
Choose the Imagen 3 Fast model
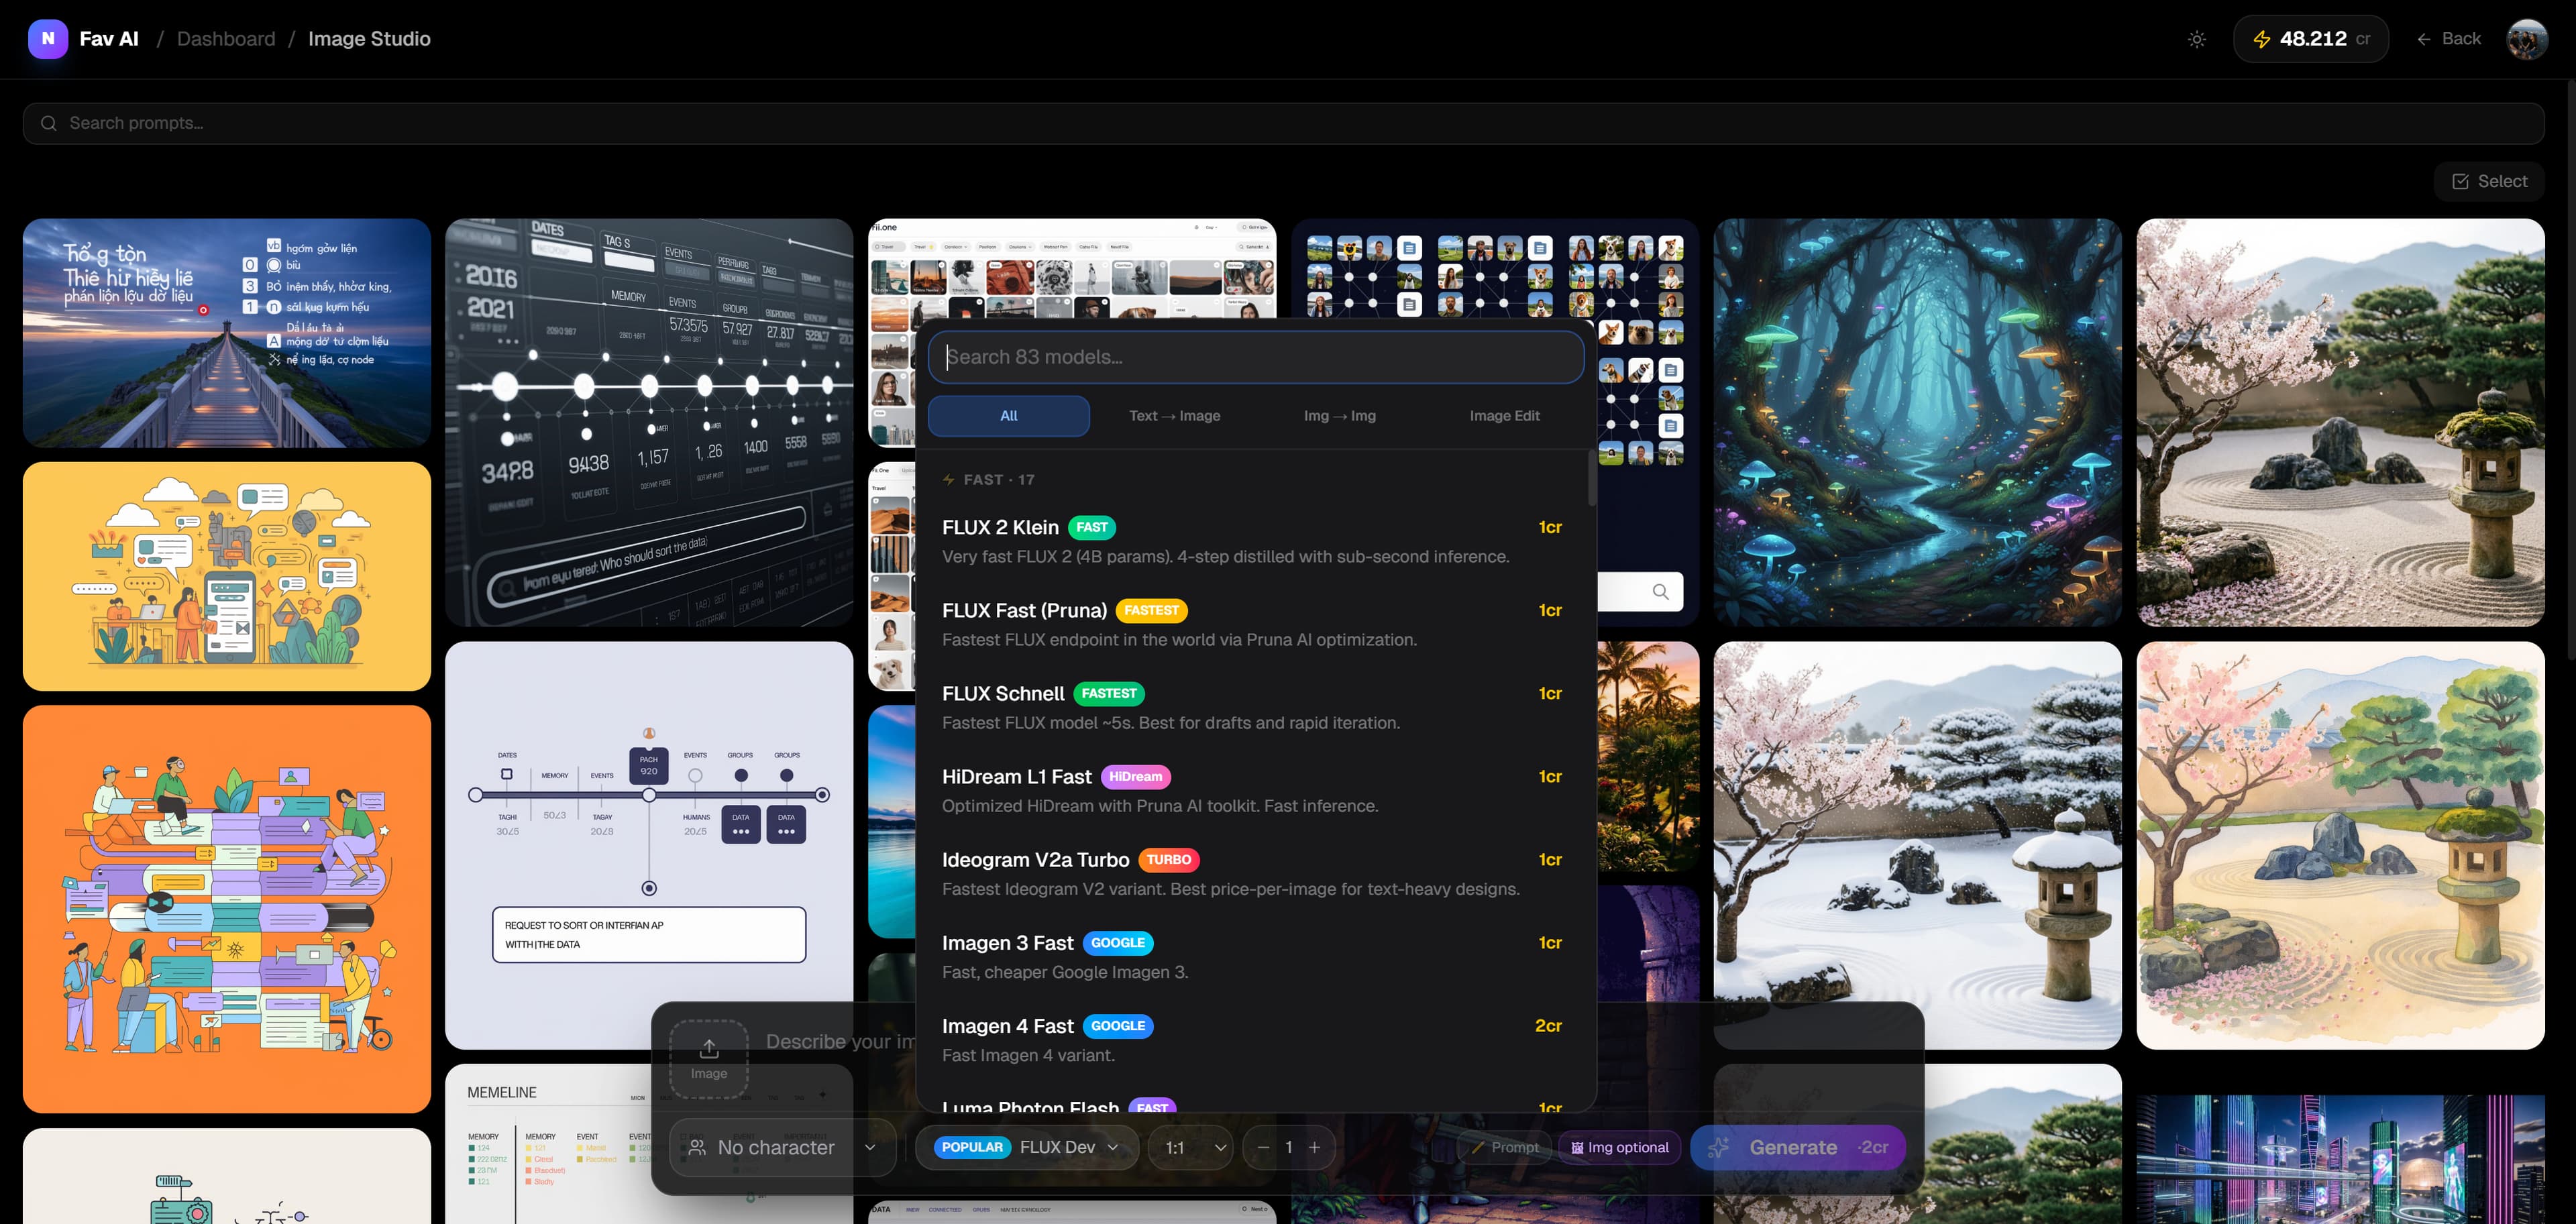tap(1251, 956)
